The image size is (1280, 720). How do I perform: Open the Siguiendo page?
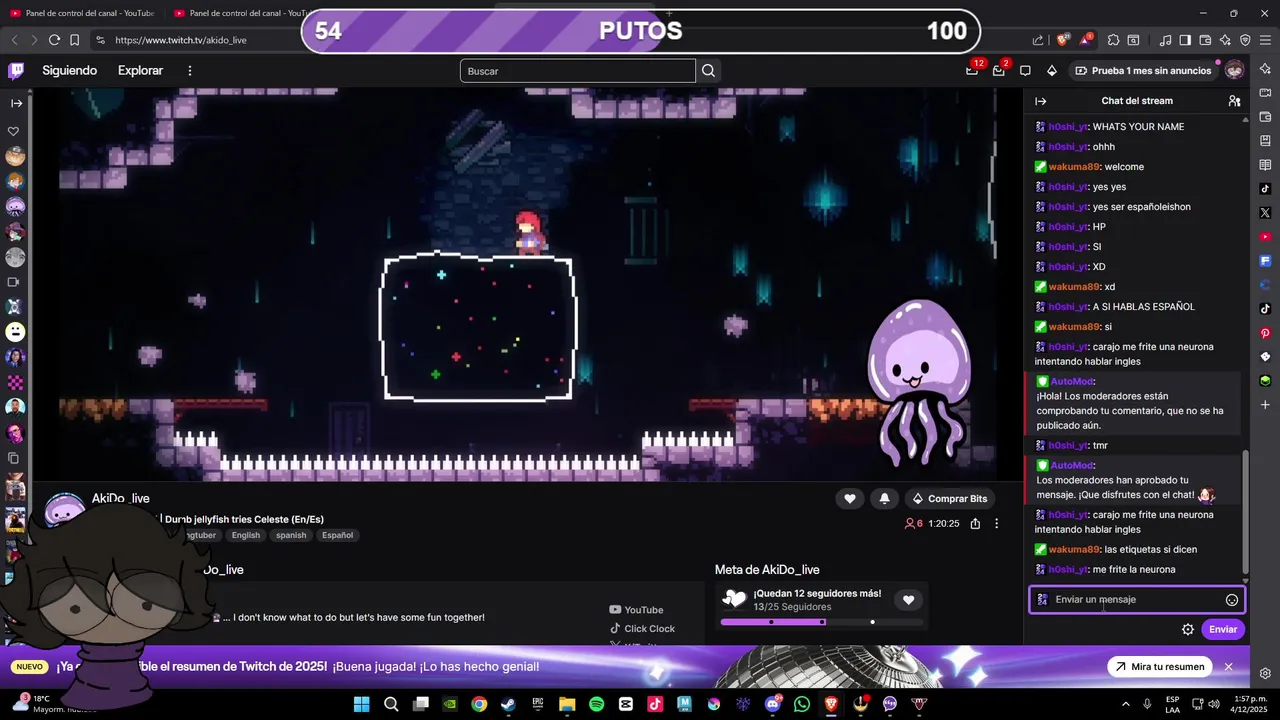point(69,71)
